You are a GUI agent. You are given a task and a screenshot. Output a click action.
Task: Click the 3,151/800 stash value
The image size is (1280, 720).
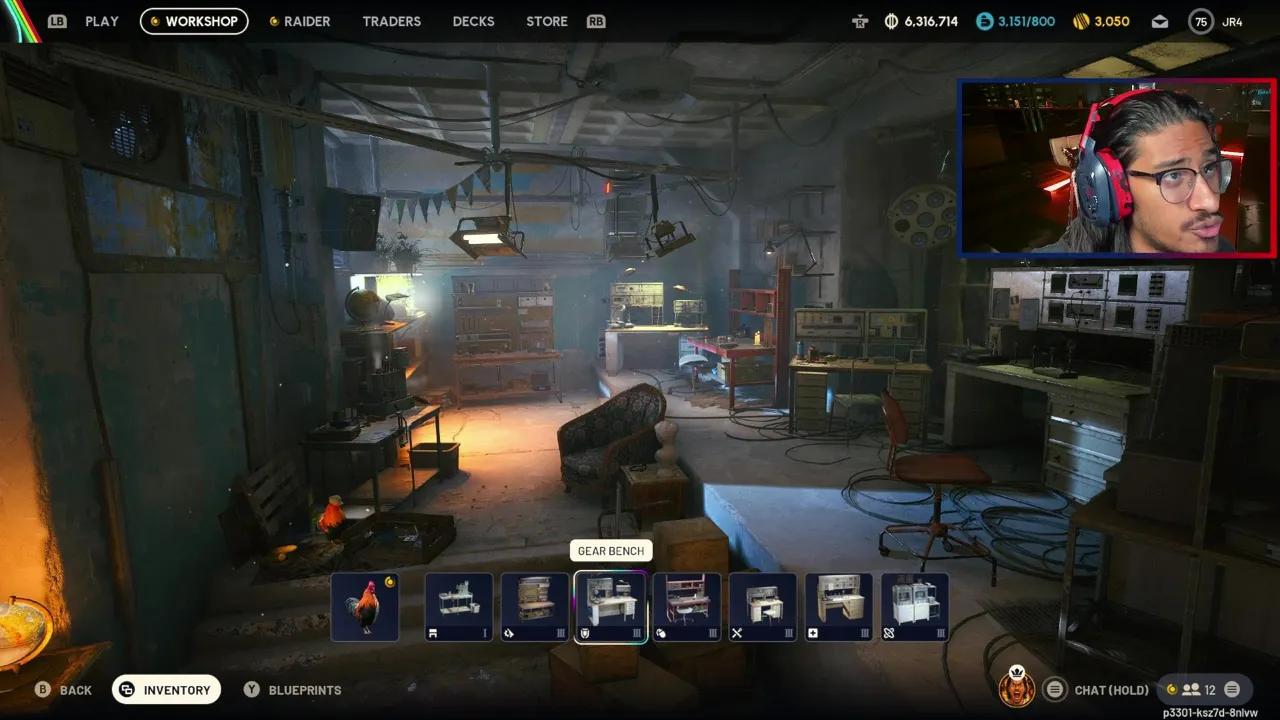click(1027, 21)
